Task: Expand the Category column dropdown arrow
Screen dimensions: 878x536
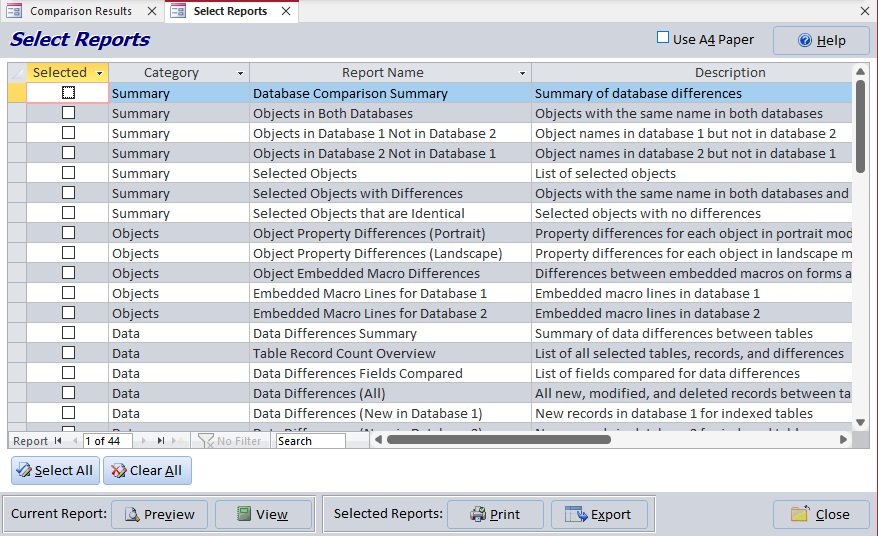Action: point(240,73)
